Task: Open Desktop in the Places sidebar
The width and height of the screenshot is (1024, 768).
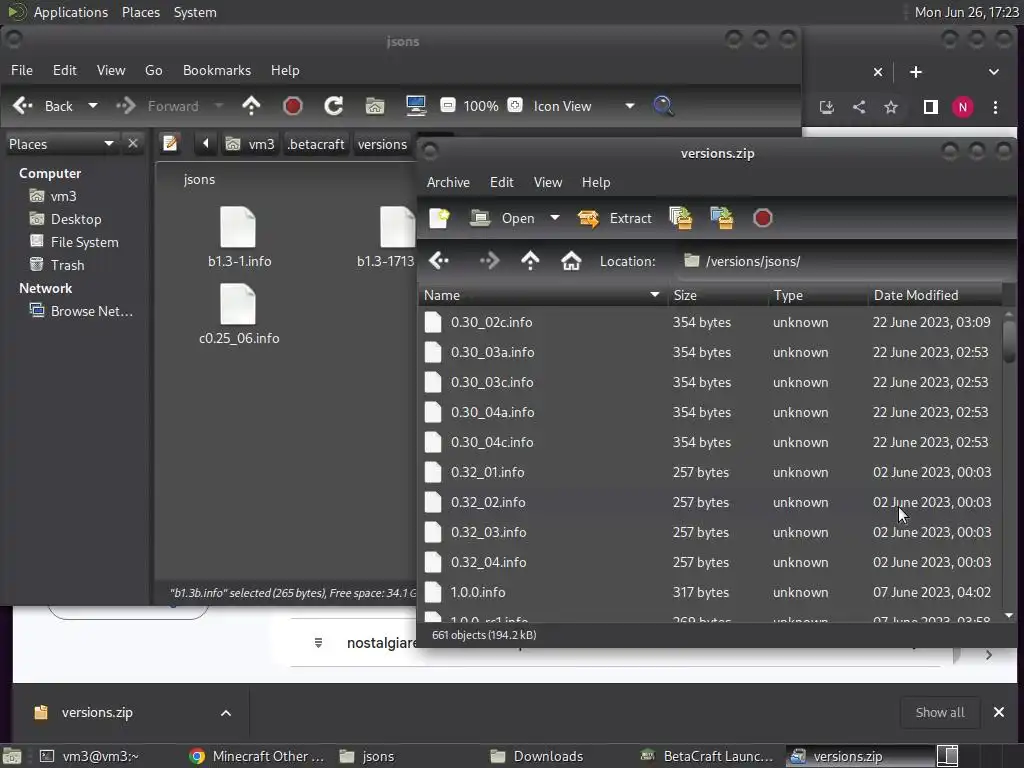Action: tap(66, 219)
